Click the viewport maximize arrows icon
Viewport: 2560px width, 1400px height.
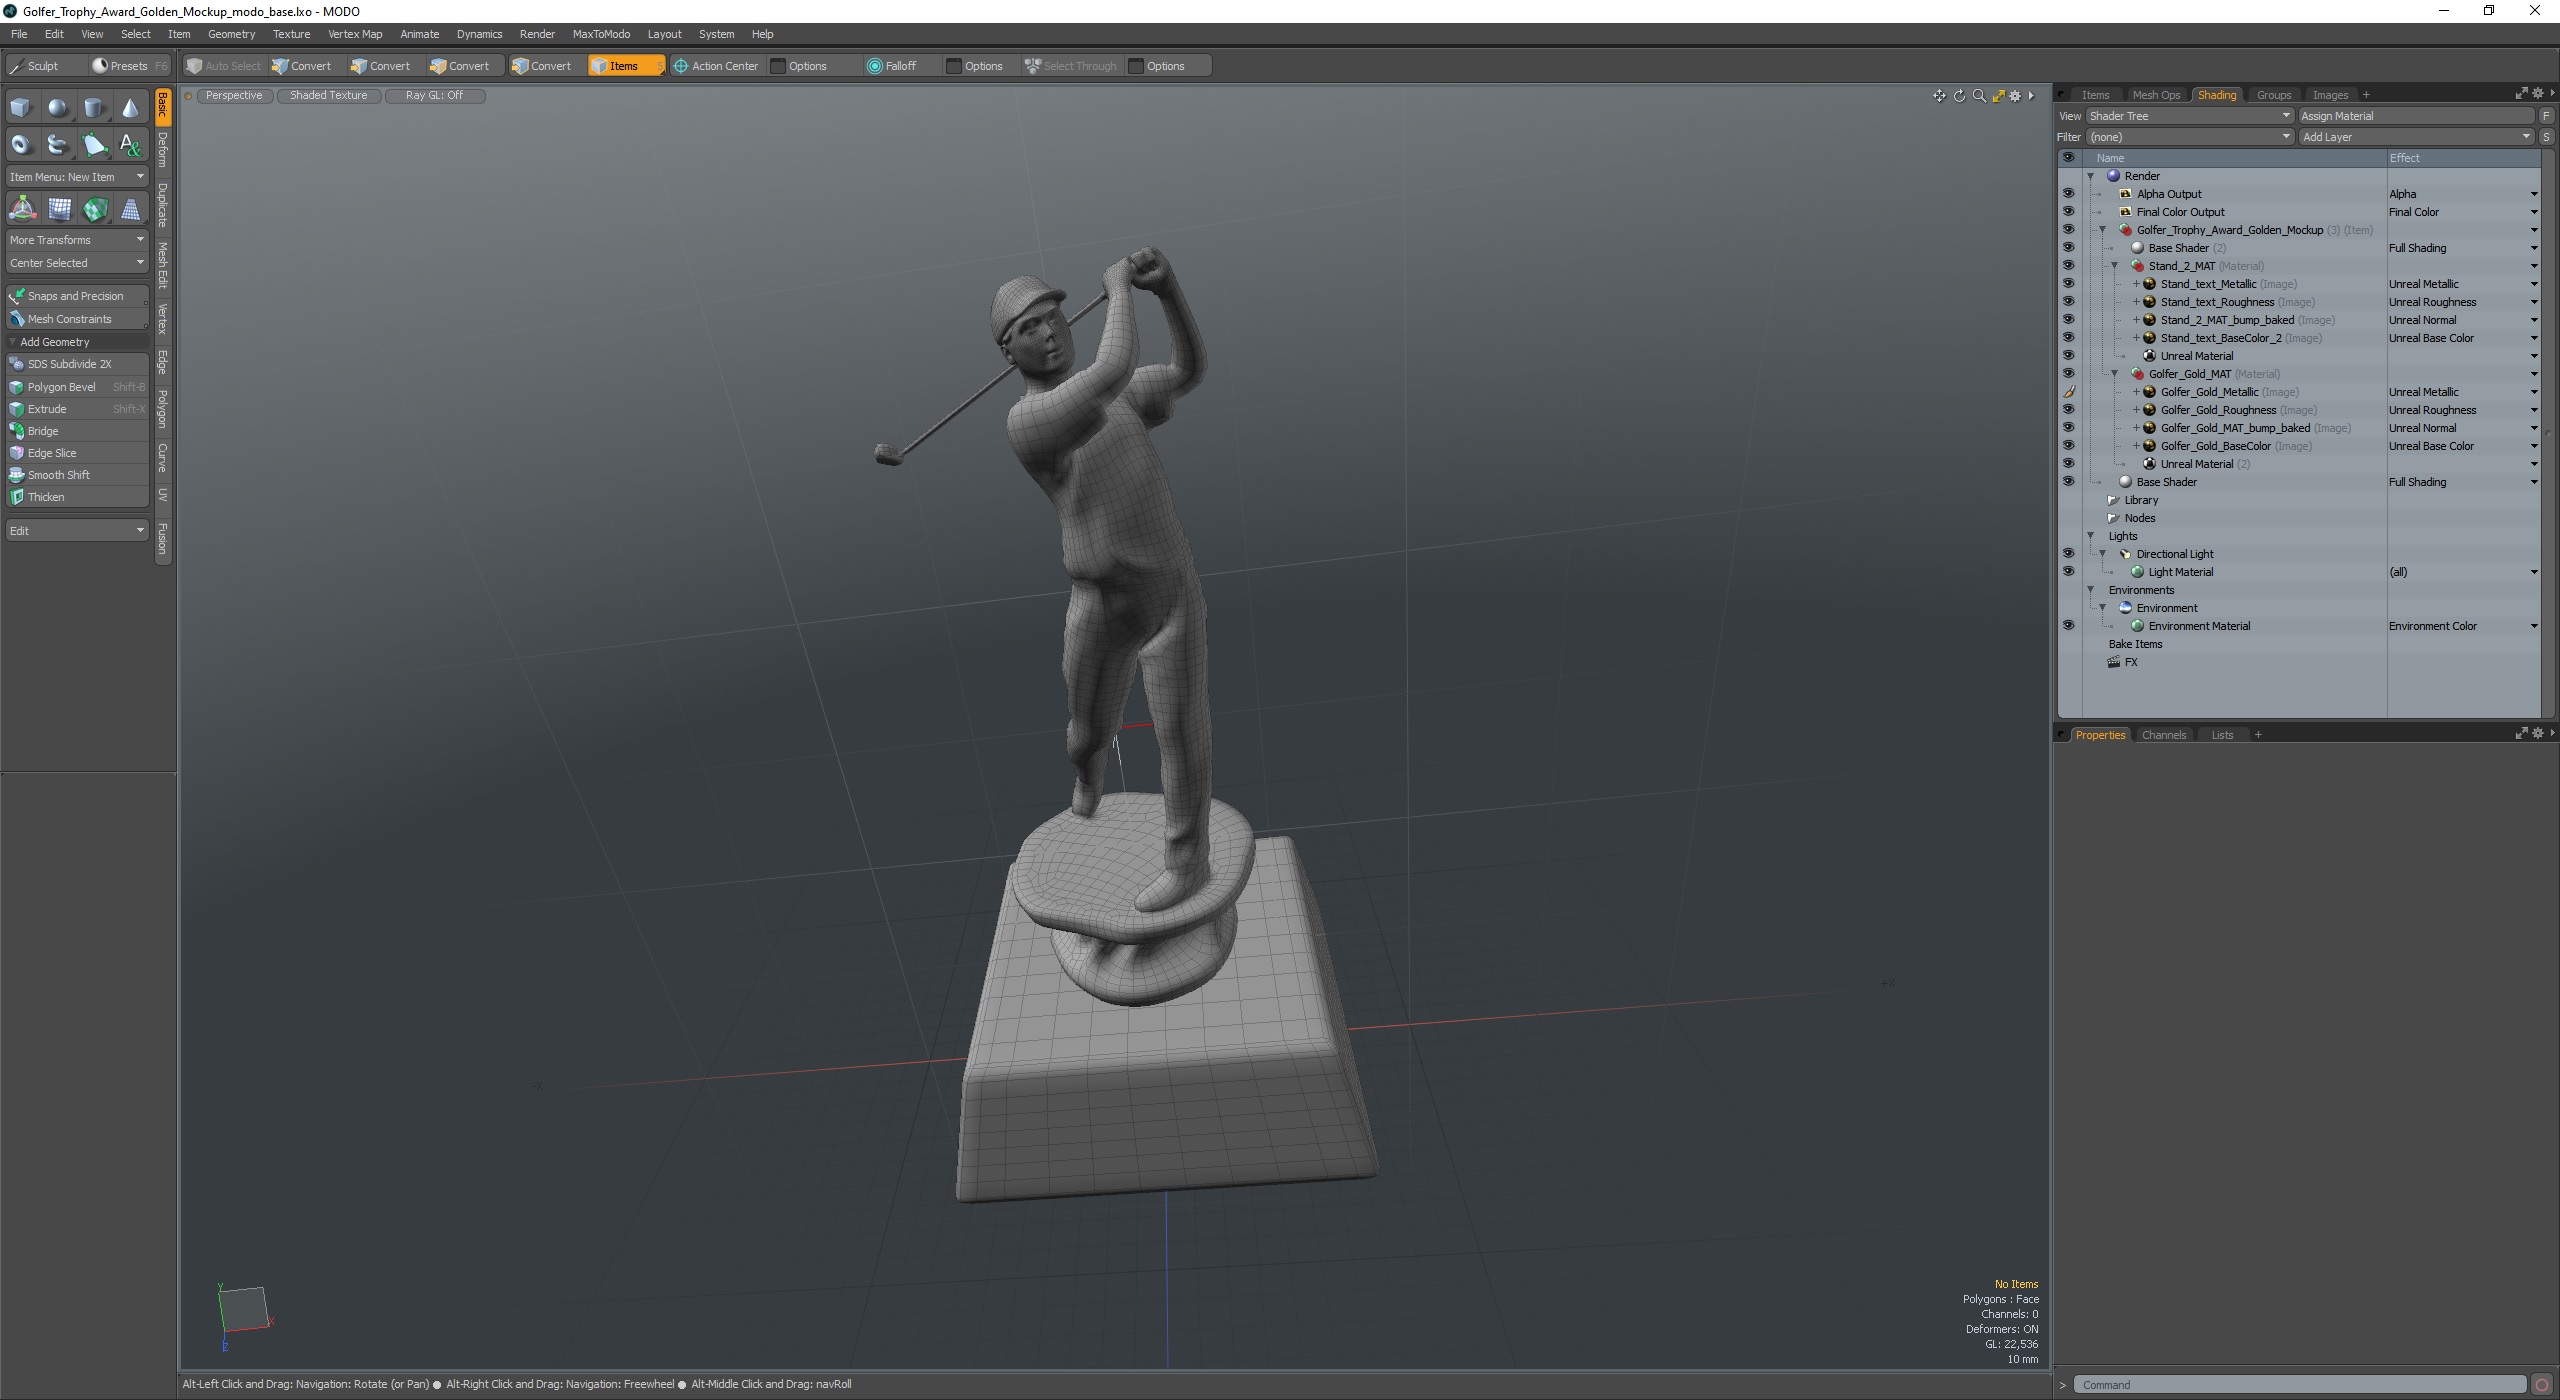pyautogui.click(x=1998, y=96)
